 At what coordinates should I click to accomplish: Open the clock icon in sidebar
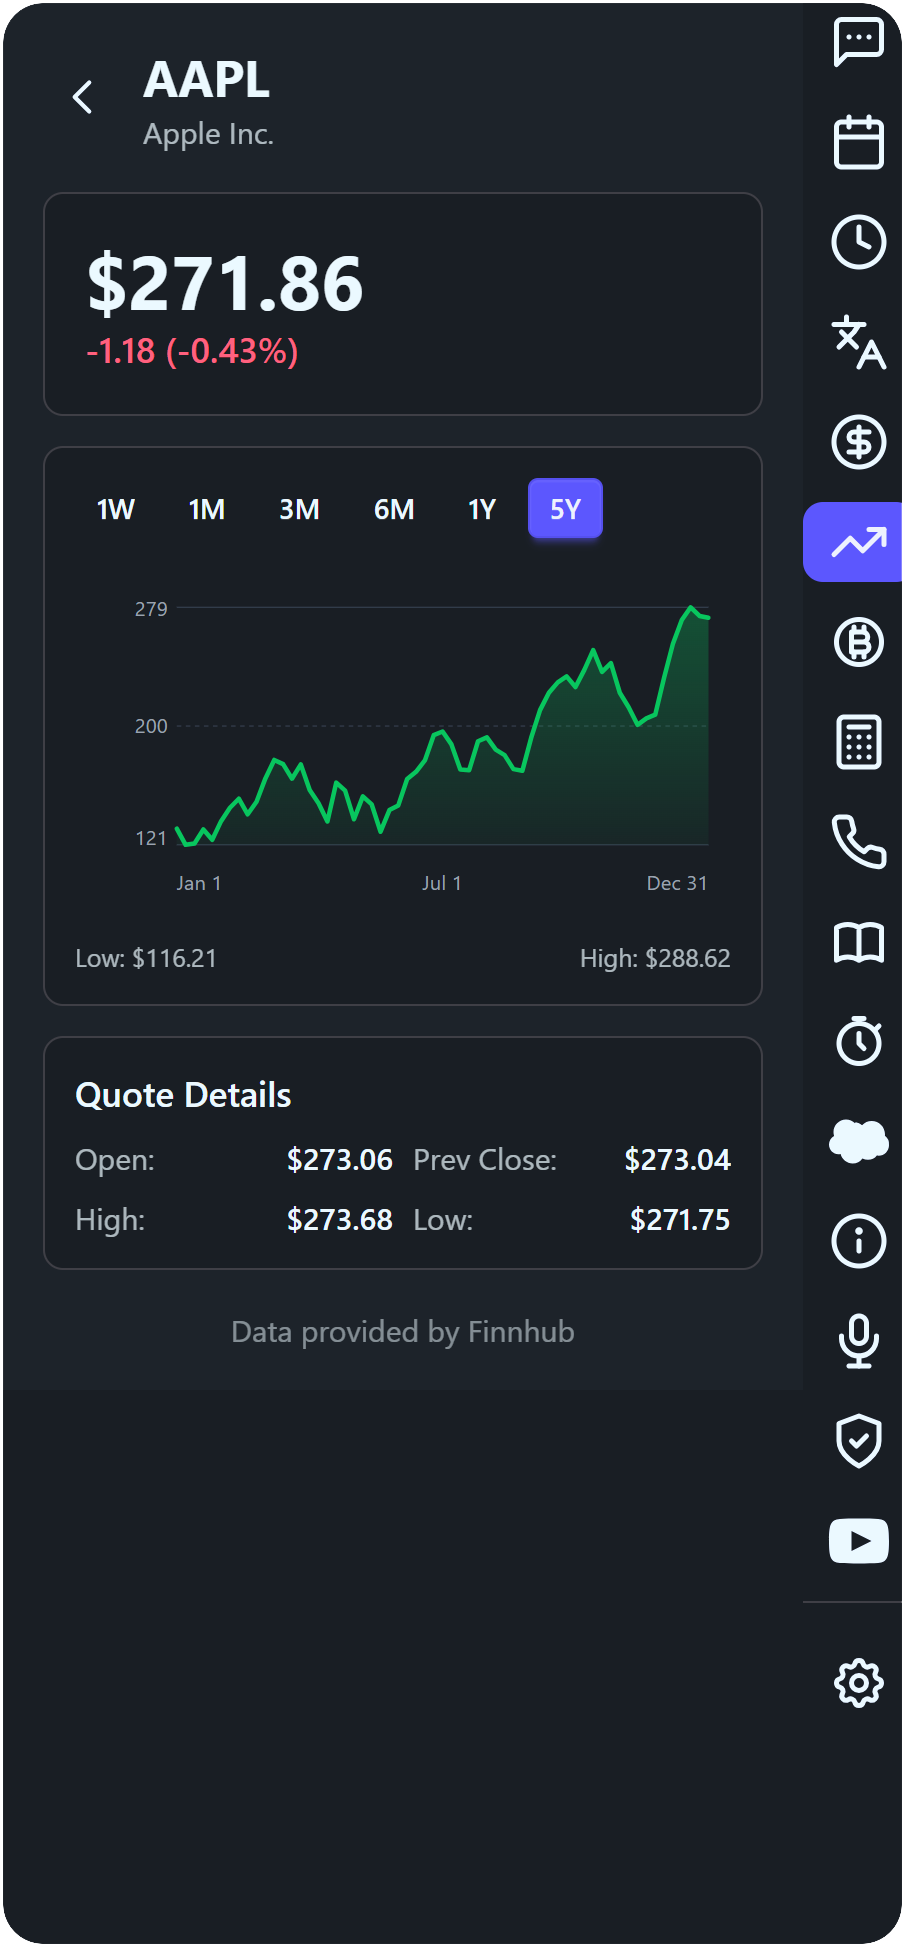pos(858,242)
